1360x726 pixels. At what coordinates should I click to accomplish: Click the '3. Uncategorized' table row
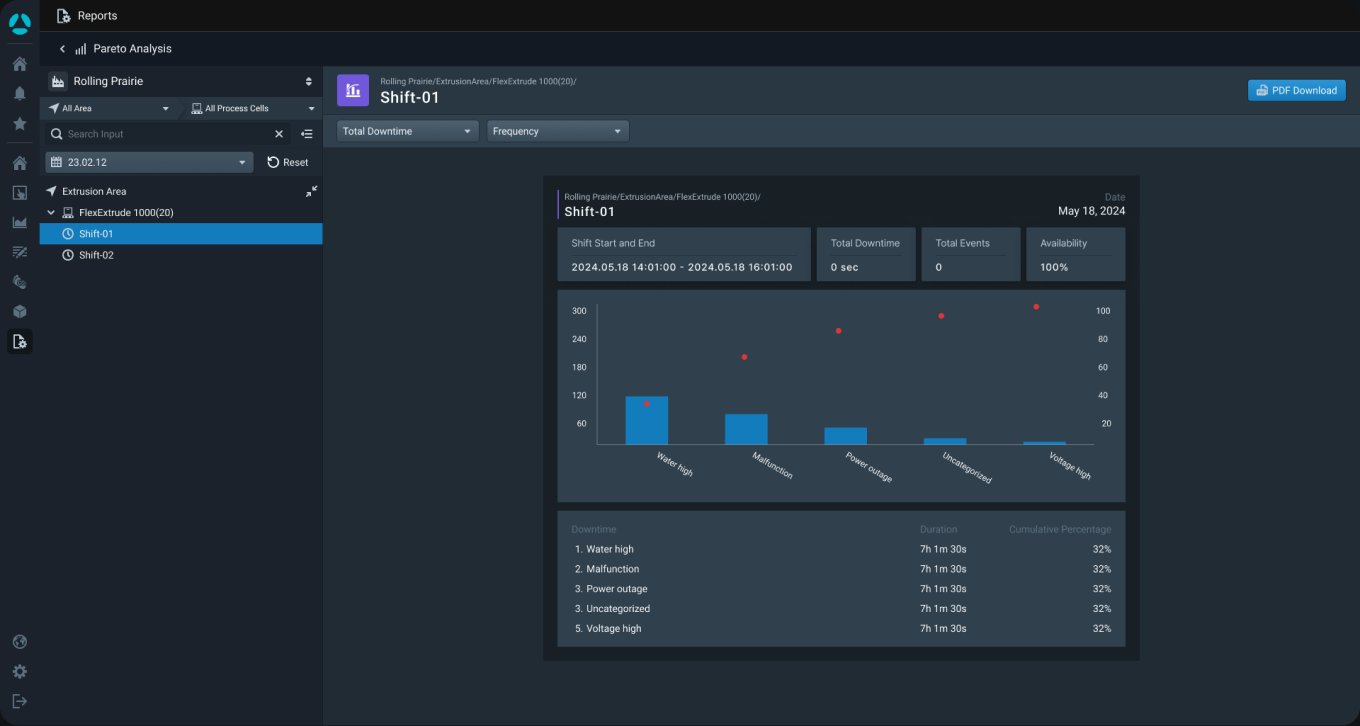pyautogui.click(x=841, y=609)
